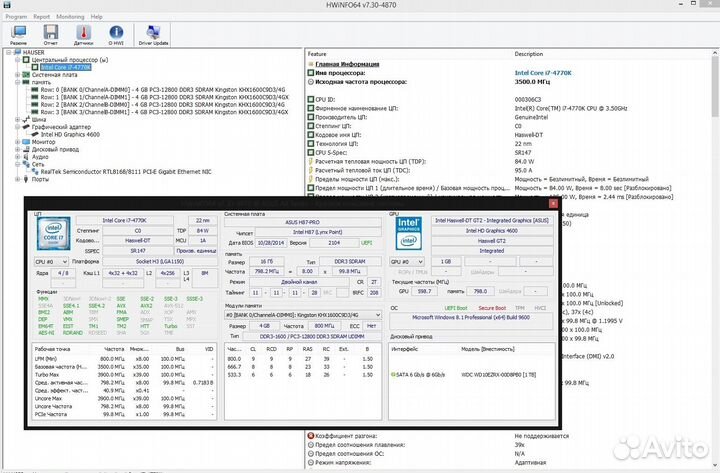Select RealTek Semiconductor RTL8168/8111 tree entry
Screen dimensions: 720x473
click(126, 172)
